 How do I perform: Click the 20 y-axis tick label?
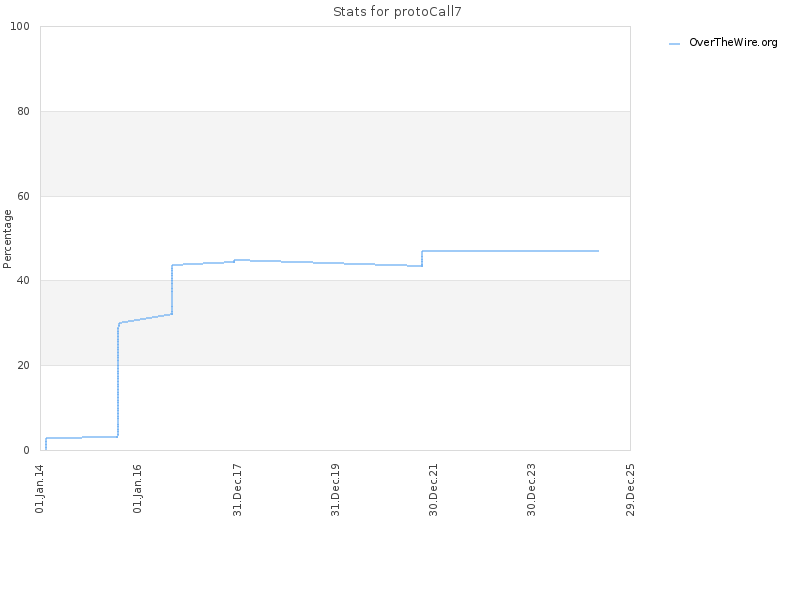(23, 366)
